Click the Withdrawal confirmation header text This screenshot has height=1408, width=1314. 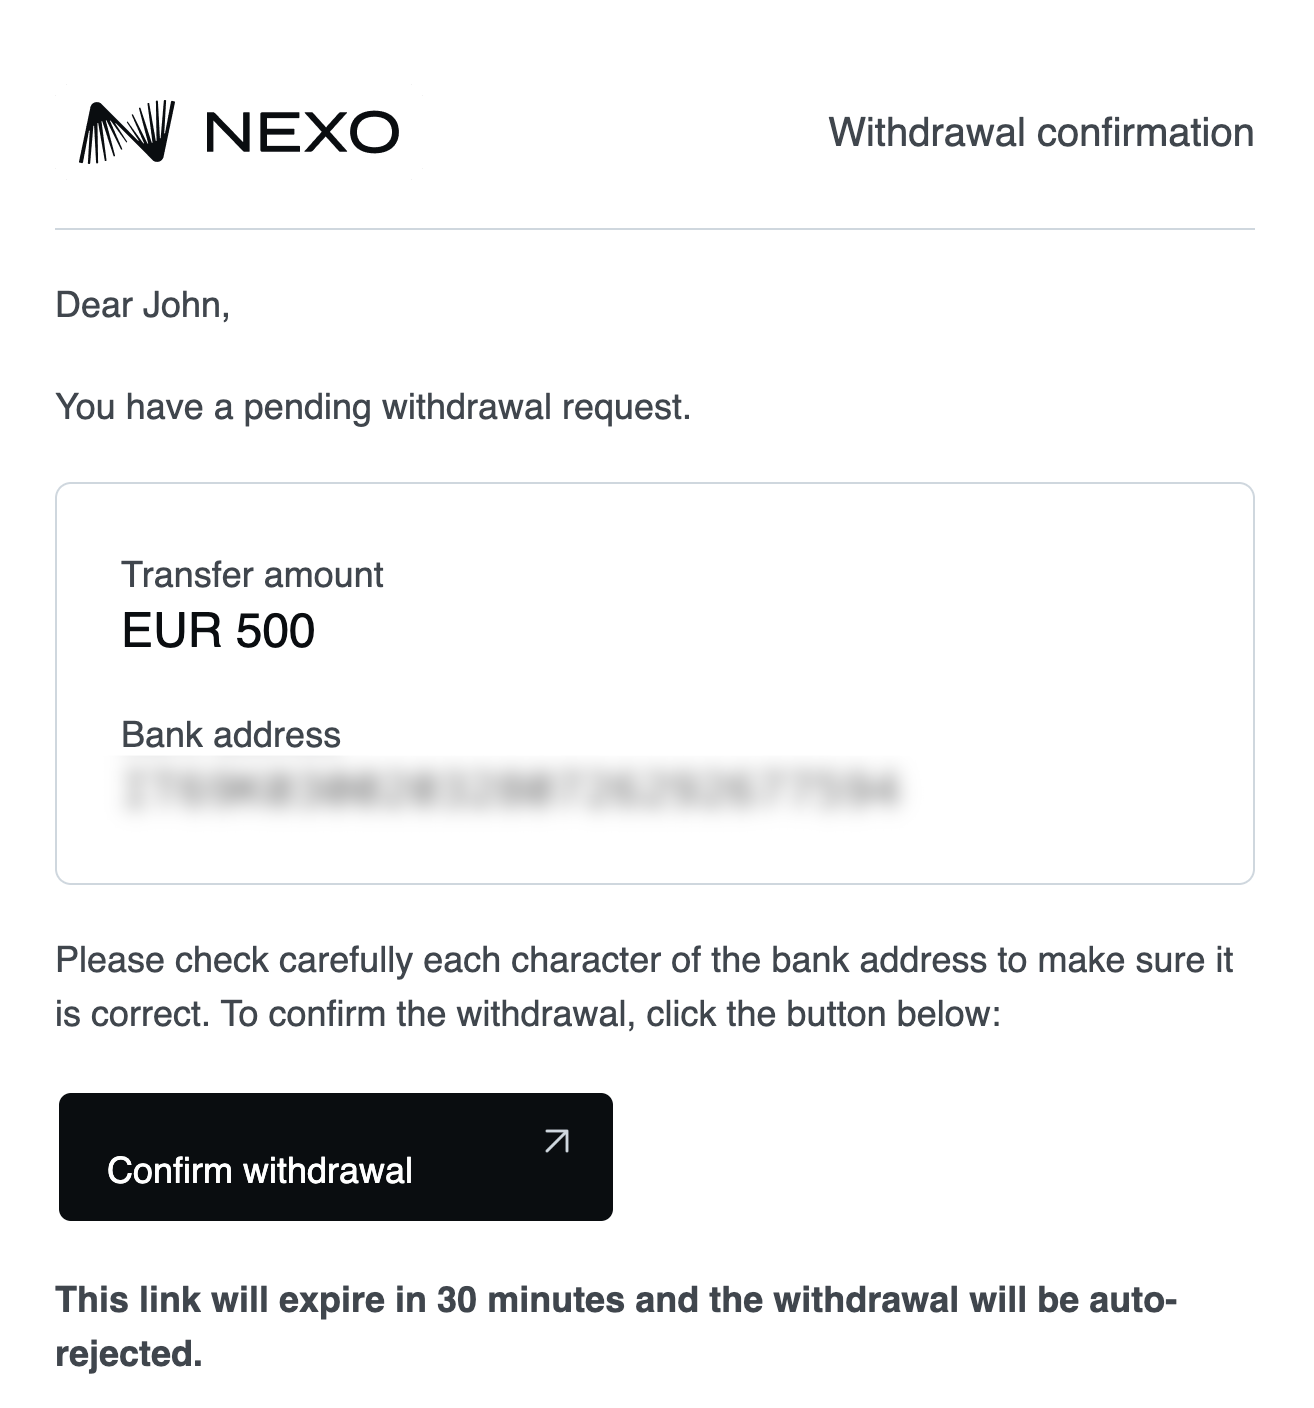coord(1040,131)
